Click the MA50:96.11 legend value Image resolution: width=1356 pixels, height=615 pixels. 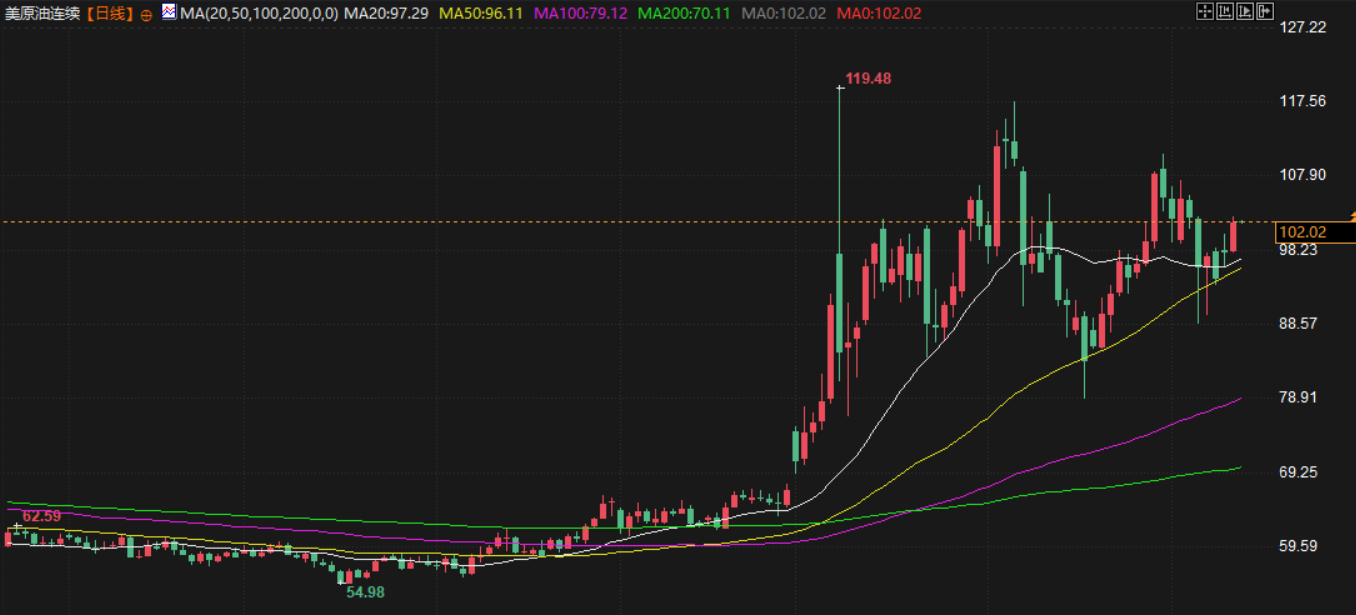pos(481,14)
